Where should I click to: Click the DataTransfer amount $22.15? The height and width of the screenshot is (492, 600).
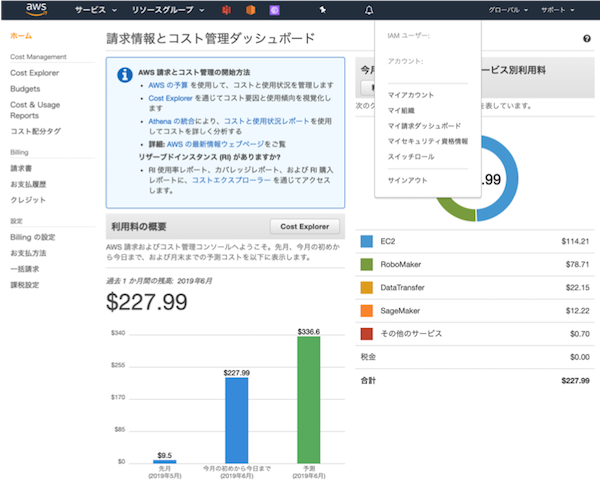577,287
